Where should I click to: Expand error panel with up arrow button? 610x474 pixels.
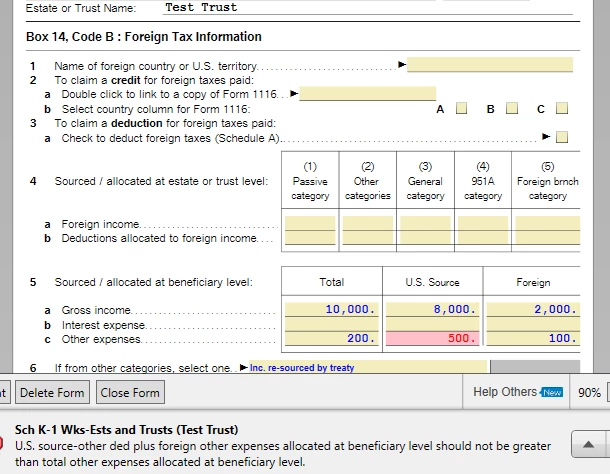click(x=588, y=444)
